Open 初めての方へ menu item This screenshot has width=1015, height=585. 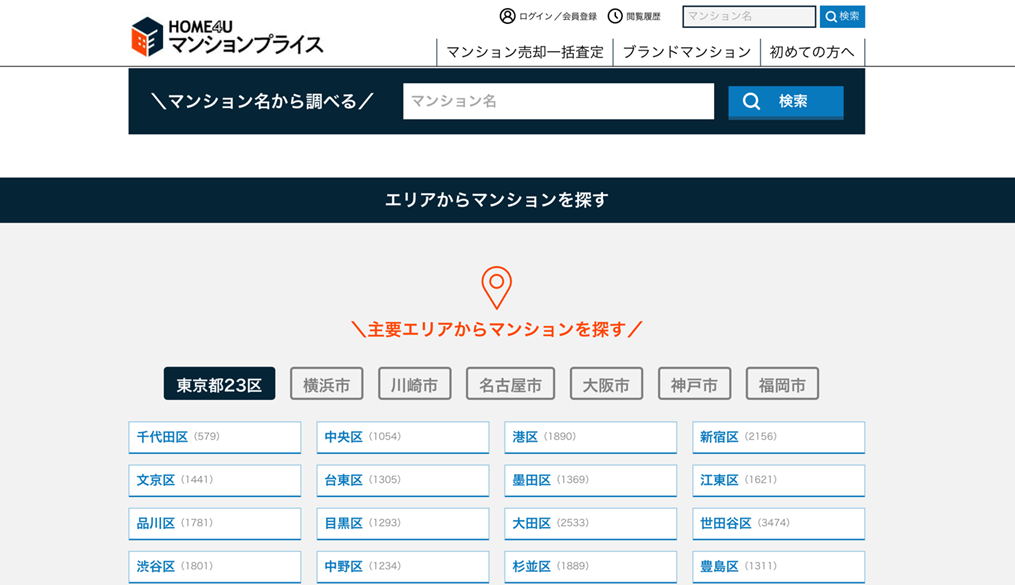coord(812,52)
